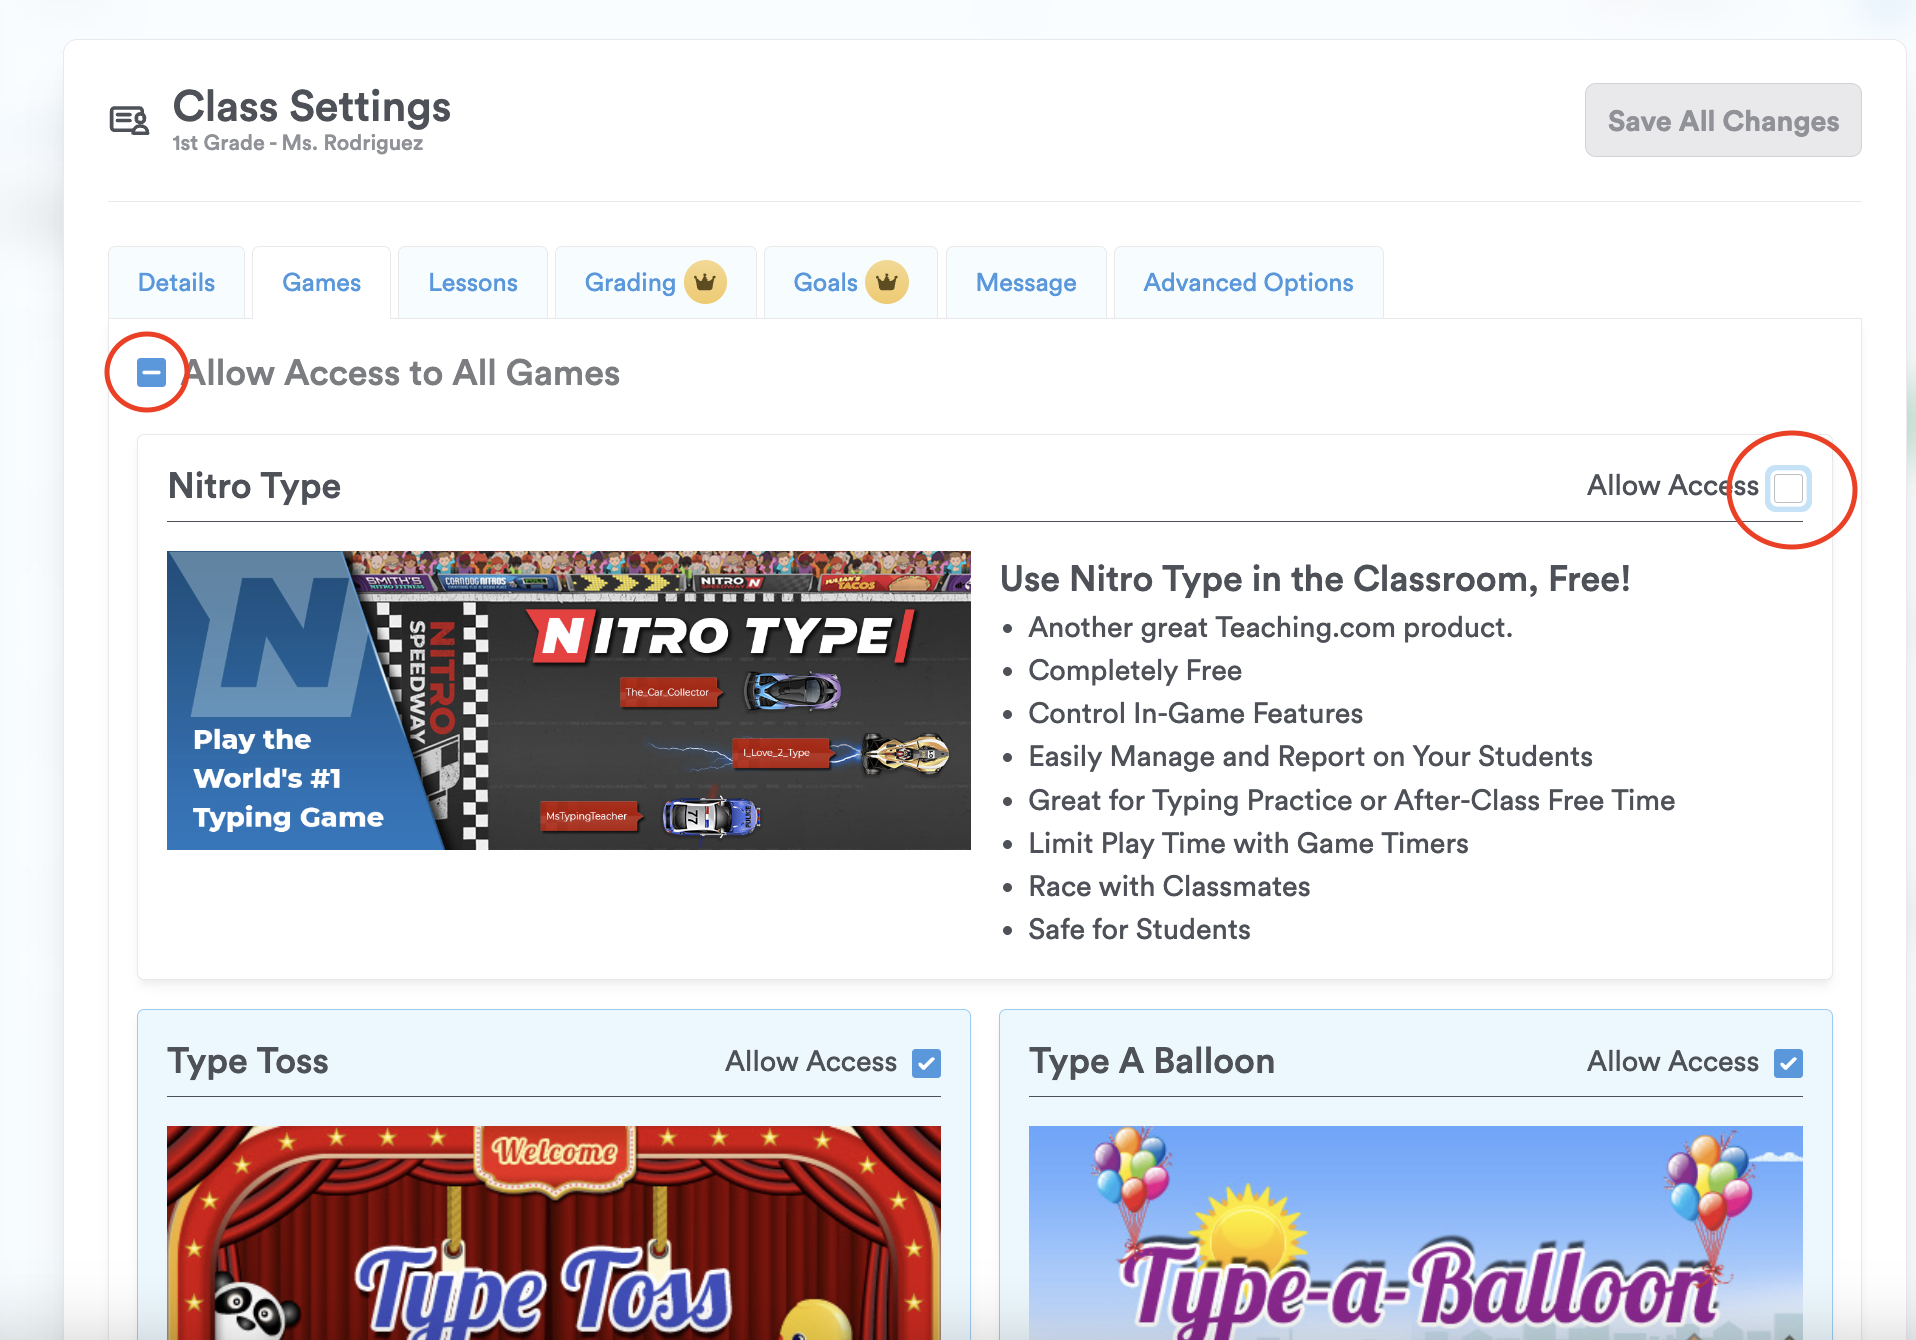Click the crown icon on Grading tab
This screenshot has height=1340, width=1916.
pos(705,283)
